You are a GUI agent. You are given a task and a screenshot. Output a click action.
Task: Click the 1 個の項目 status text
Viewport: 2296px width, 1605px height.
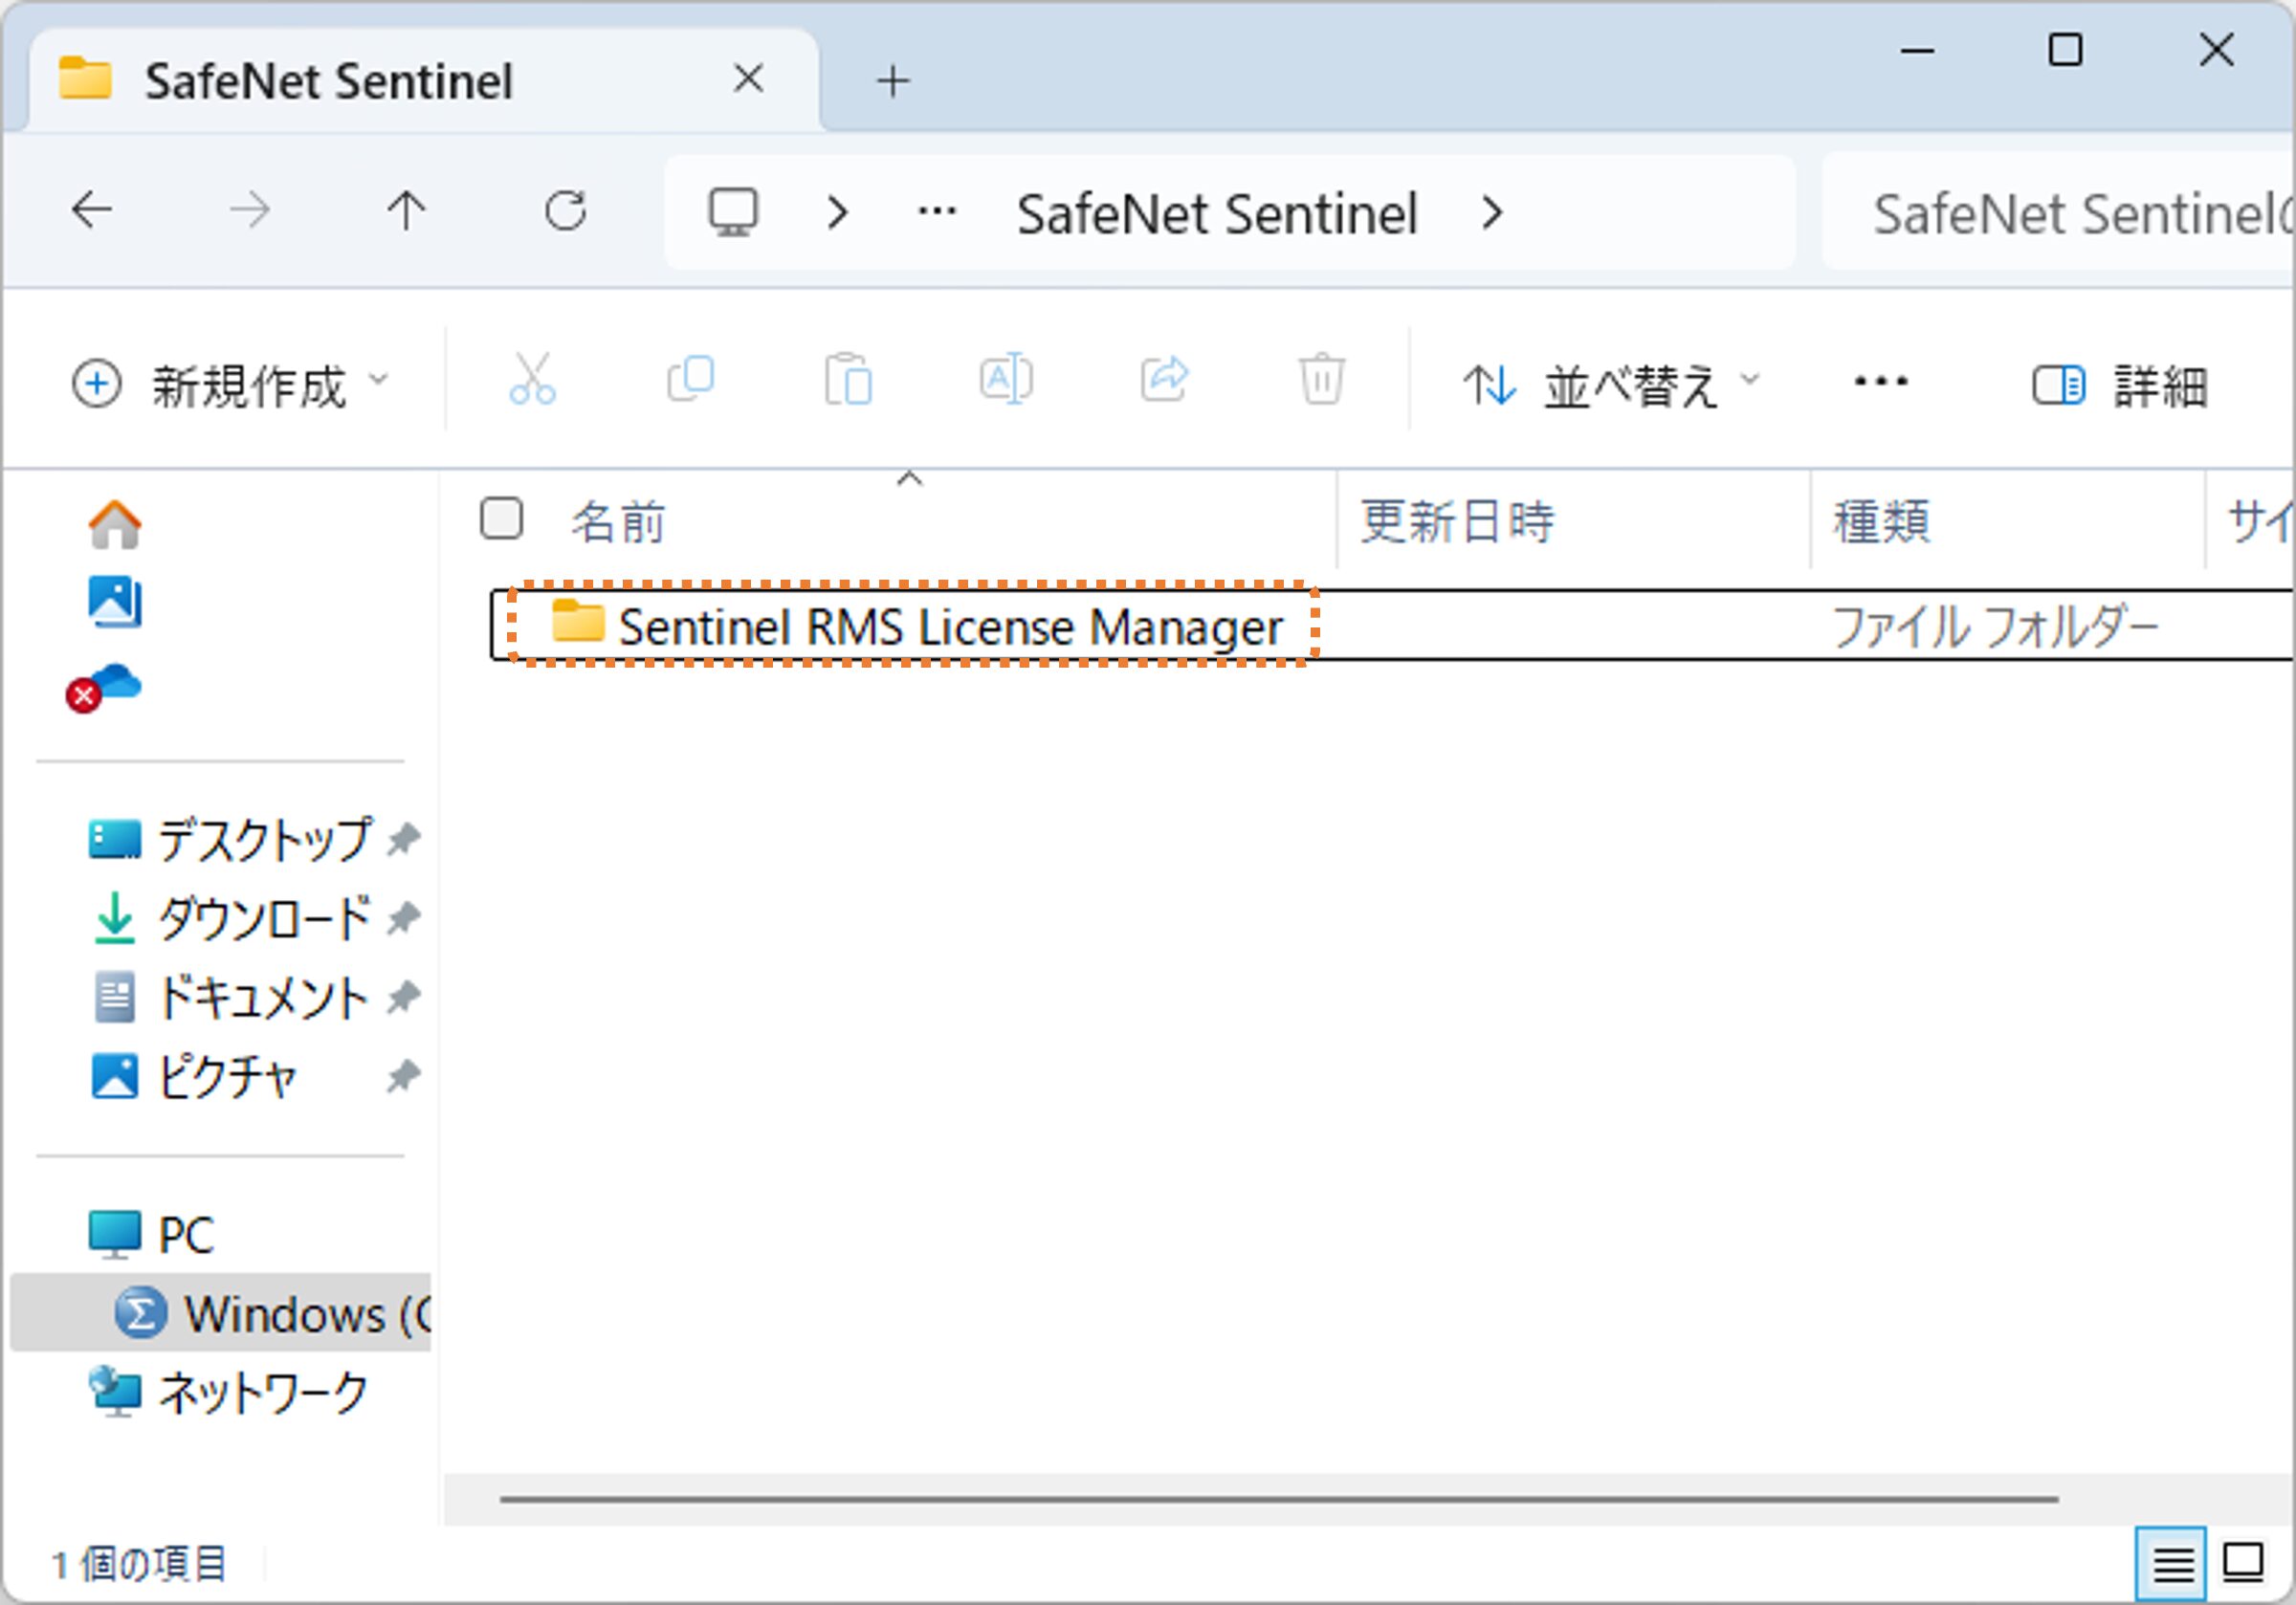(139, 1565)
